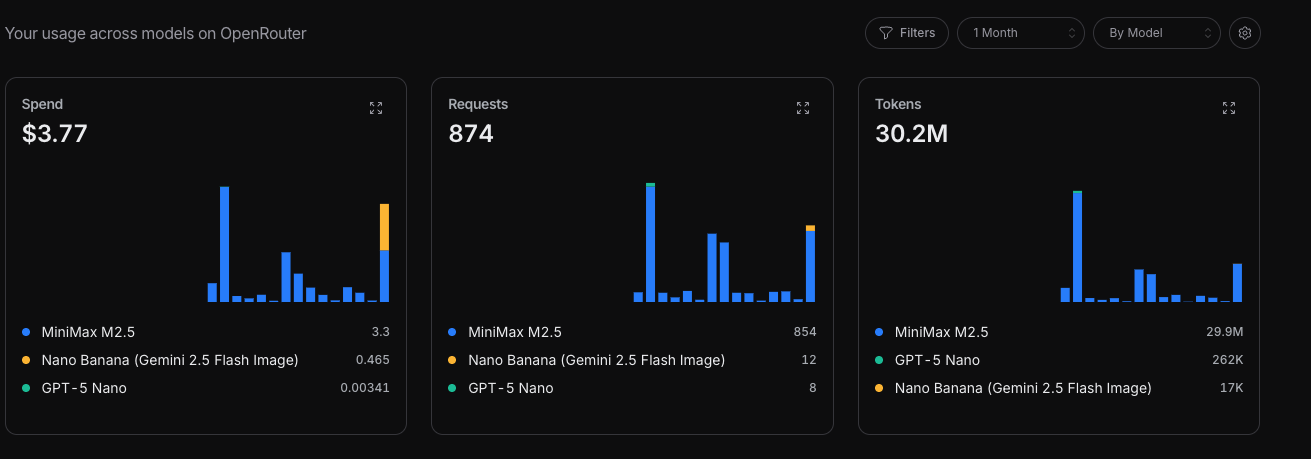The image size is (1311, 459).
Task: Click the 0.465 spend value
Action: click(373, 360)
